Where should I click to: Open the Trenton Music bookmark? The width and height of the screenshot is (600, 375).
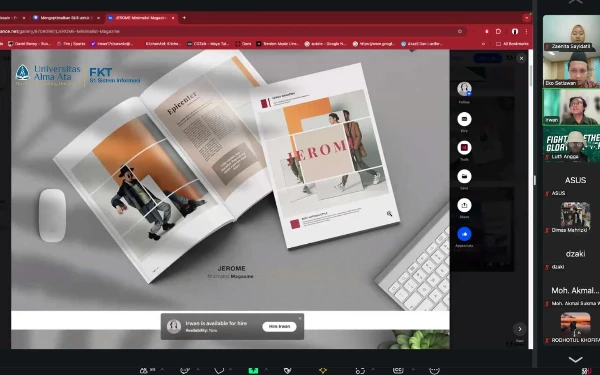point(277,44)
